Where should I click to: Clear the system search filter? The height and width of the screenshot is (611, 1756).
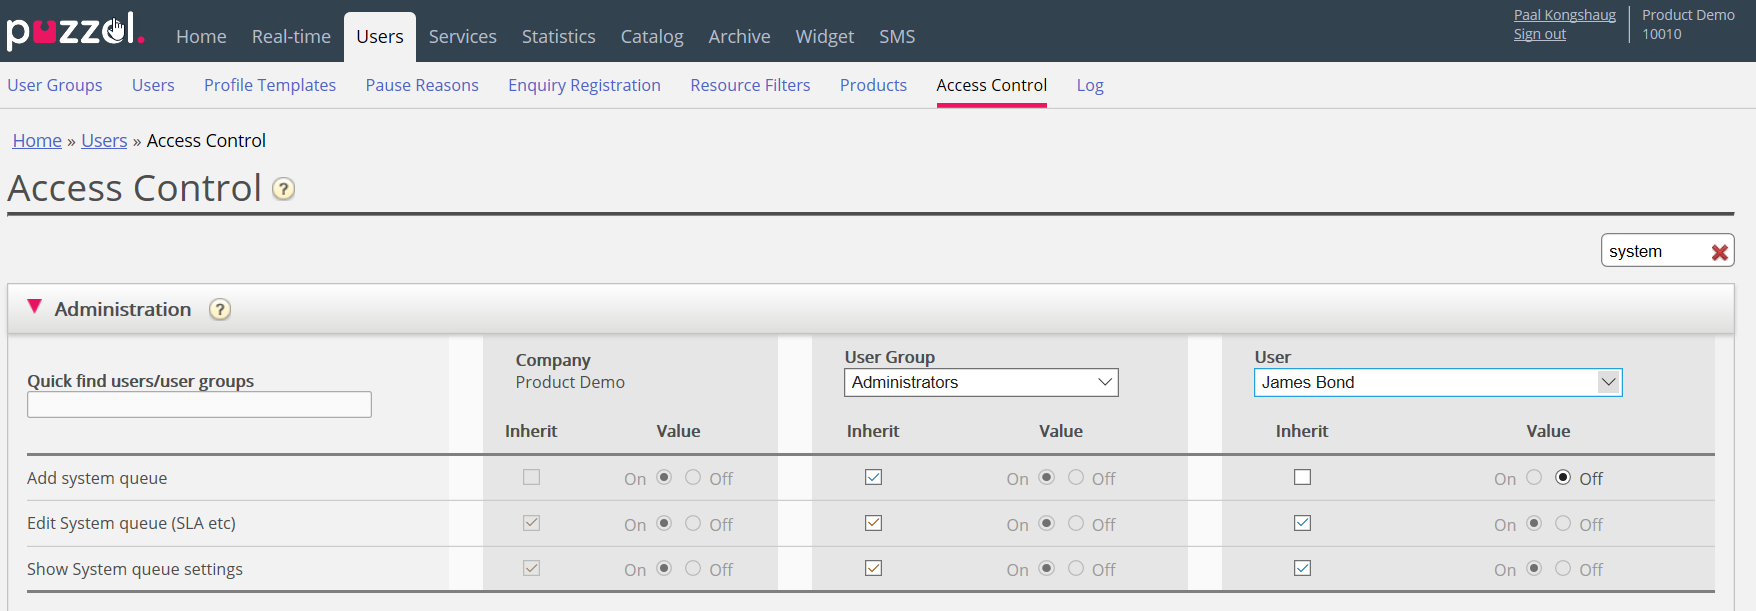pos(1719,252)
